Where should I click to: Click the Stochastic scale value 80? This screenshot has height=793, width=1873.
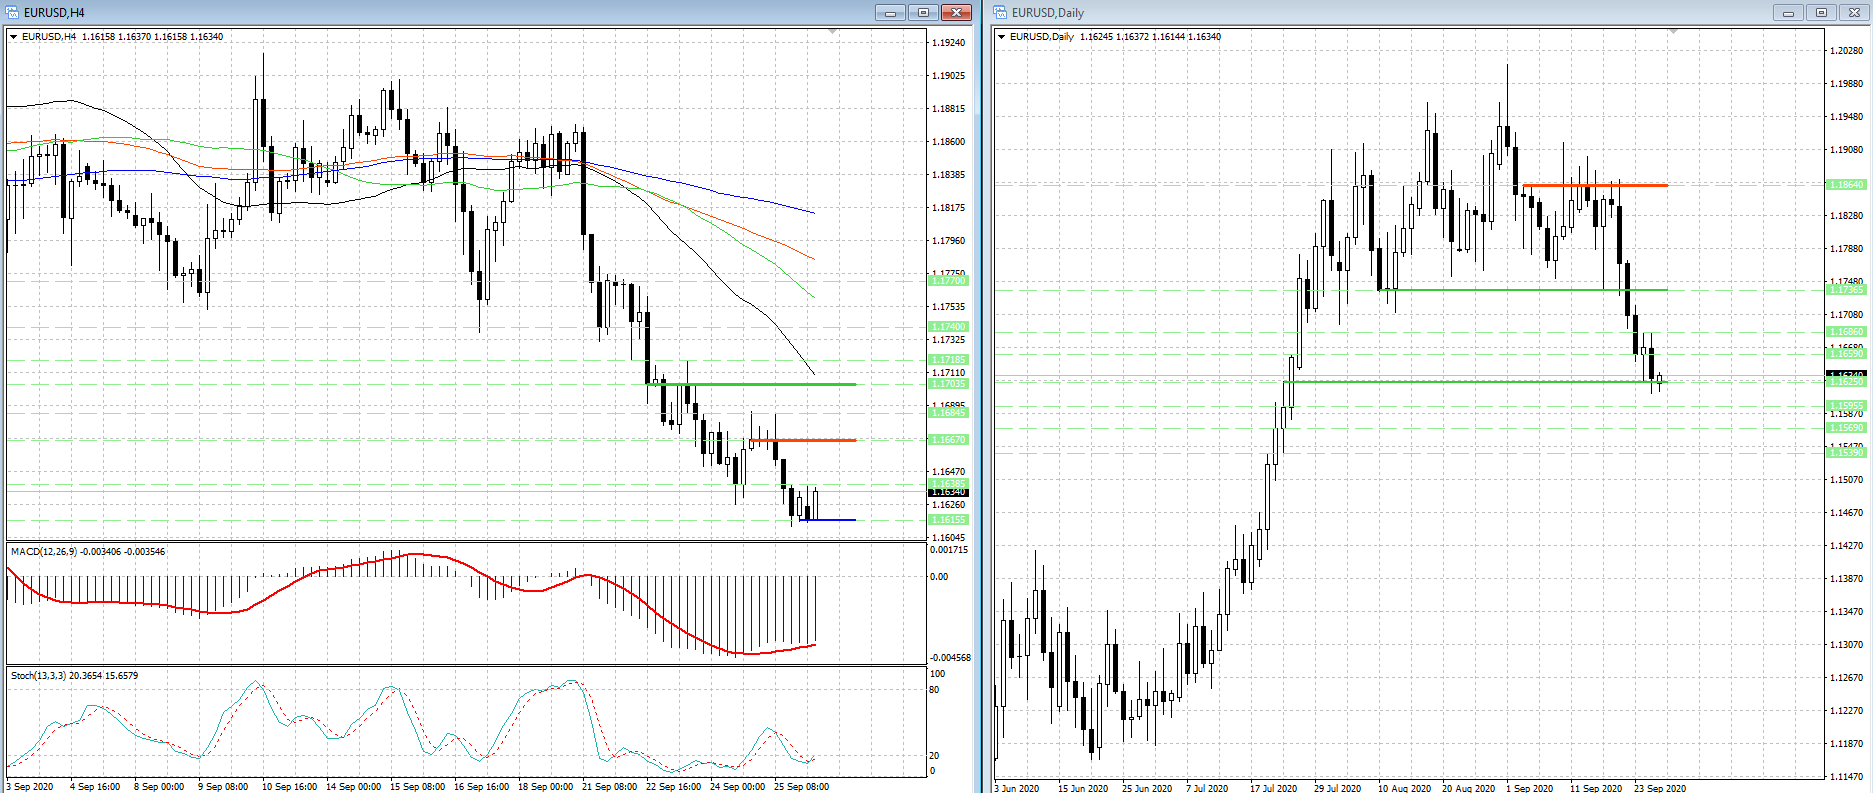(935, 690)
